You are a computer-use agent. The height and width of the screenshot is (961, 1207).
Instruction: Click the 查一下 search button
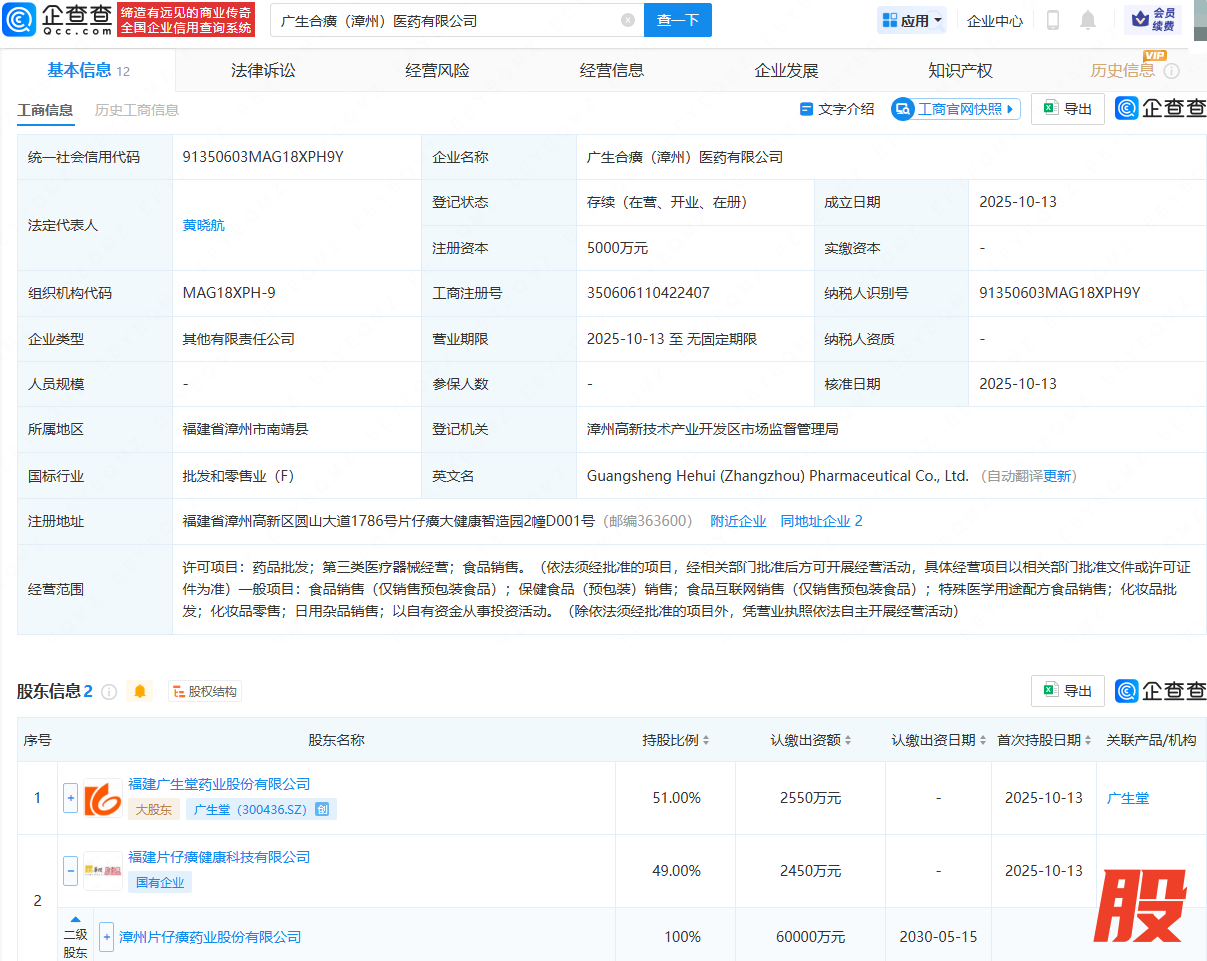click(677, 20)
